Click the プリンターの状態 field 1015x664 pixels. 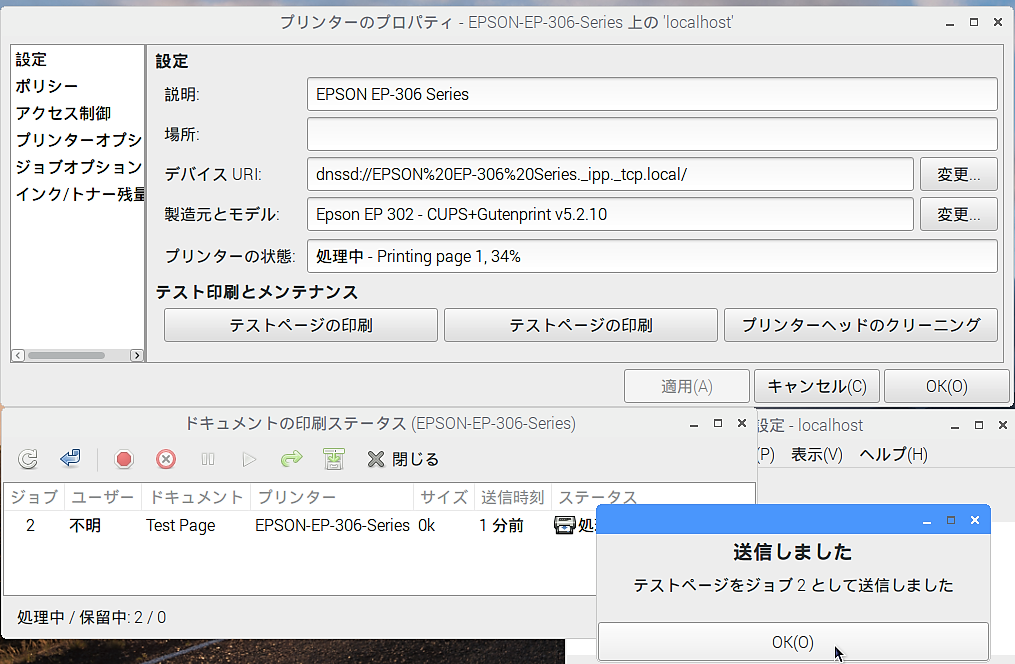point(652,256)
